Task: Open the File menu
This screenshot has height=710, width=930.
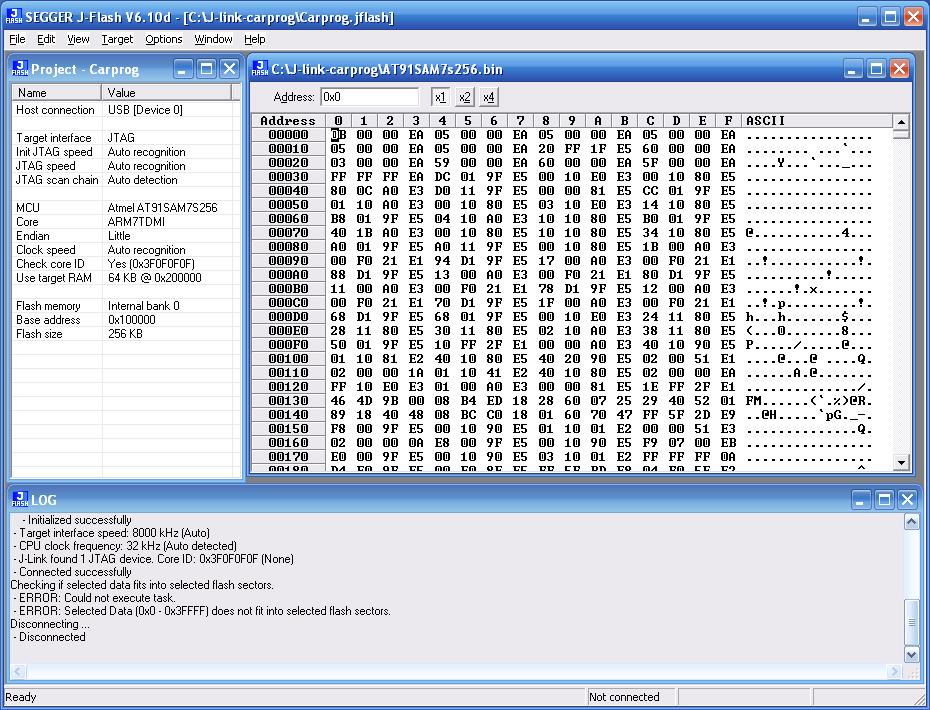Action: click(x=17, y=39)
